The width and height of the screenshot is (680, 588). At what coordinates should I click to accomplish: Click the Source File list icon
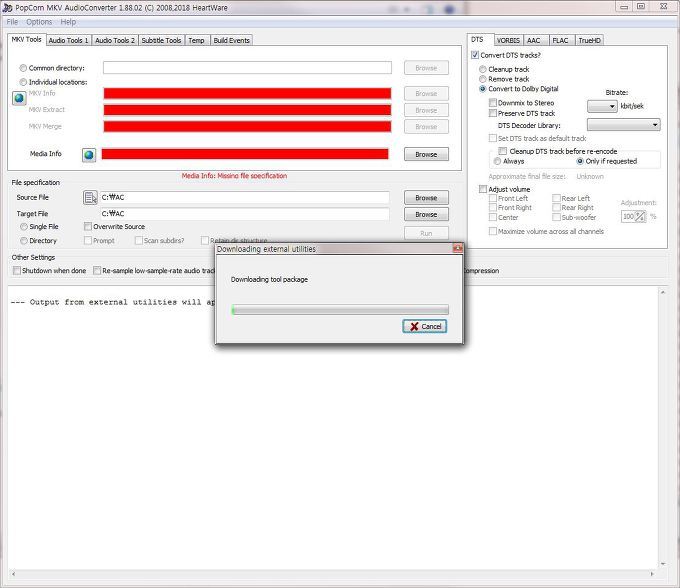[x=90, y=198]
